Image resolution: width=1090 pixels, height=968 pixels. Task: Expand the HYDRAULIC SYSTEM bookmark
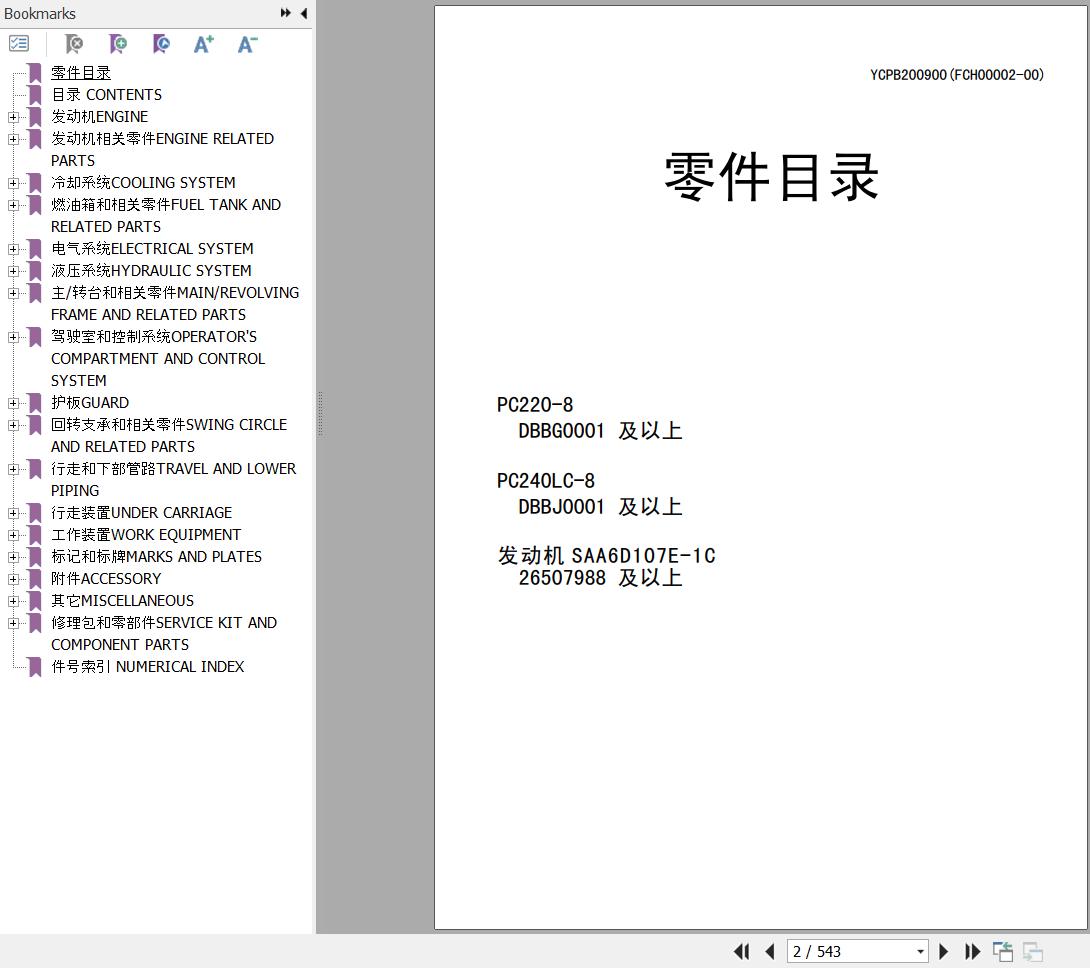tap(13, 271)
